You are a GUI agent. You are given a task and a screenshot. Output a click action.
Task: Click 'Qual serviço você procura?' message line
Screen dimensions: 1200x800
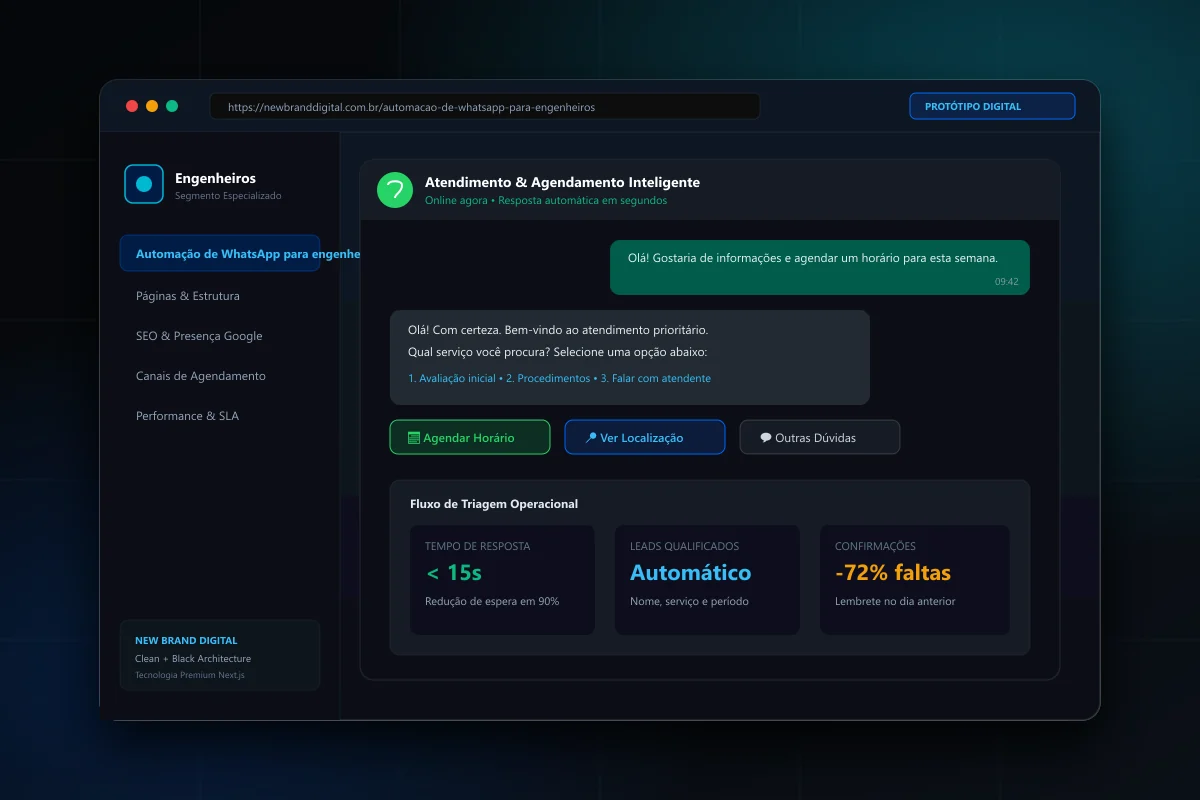pyautogui.click(x=557, y=352)
